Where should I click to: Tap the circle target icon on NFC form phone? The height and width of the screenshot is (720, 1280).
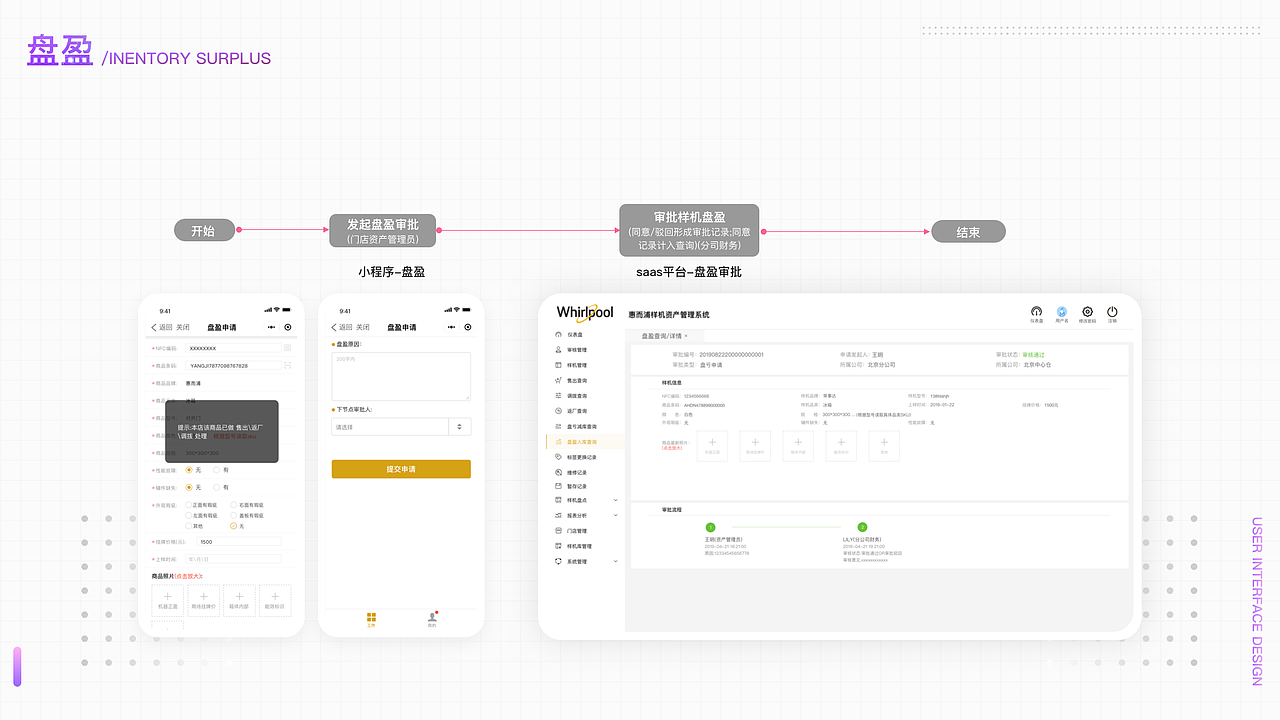[x=288, y=327]
